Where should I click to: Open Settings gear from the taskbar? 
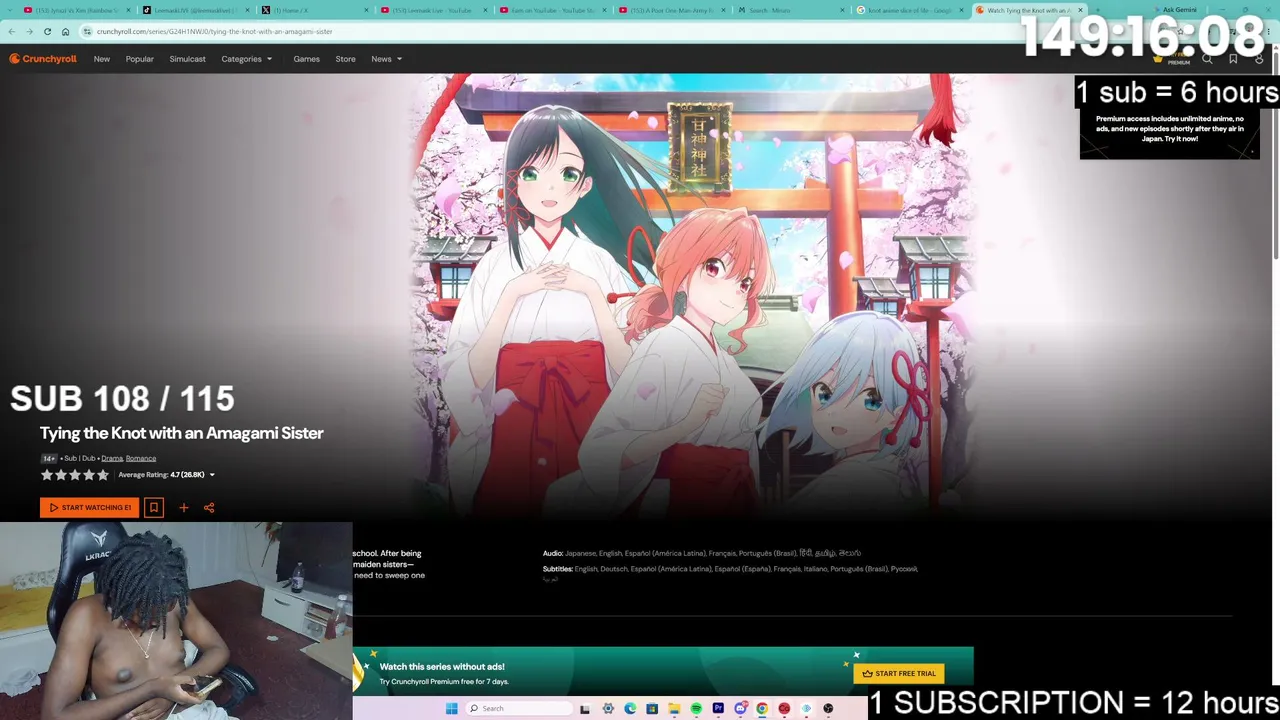[x=608, y=709]
